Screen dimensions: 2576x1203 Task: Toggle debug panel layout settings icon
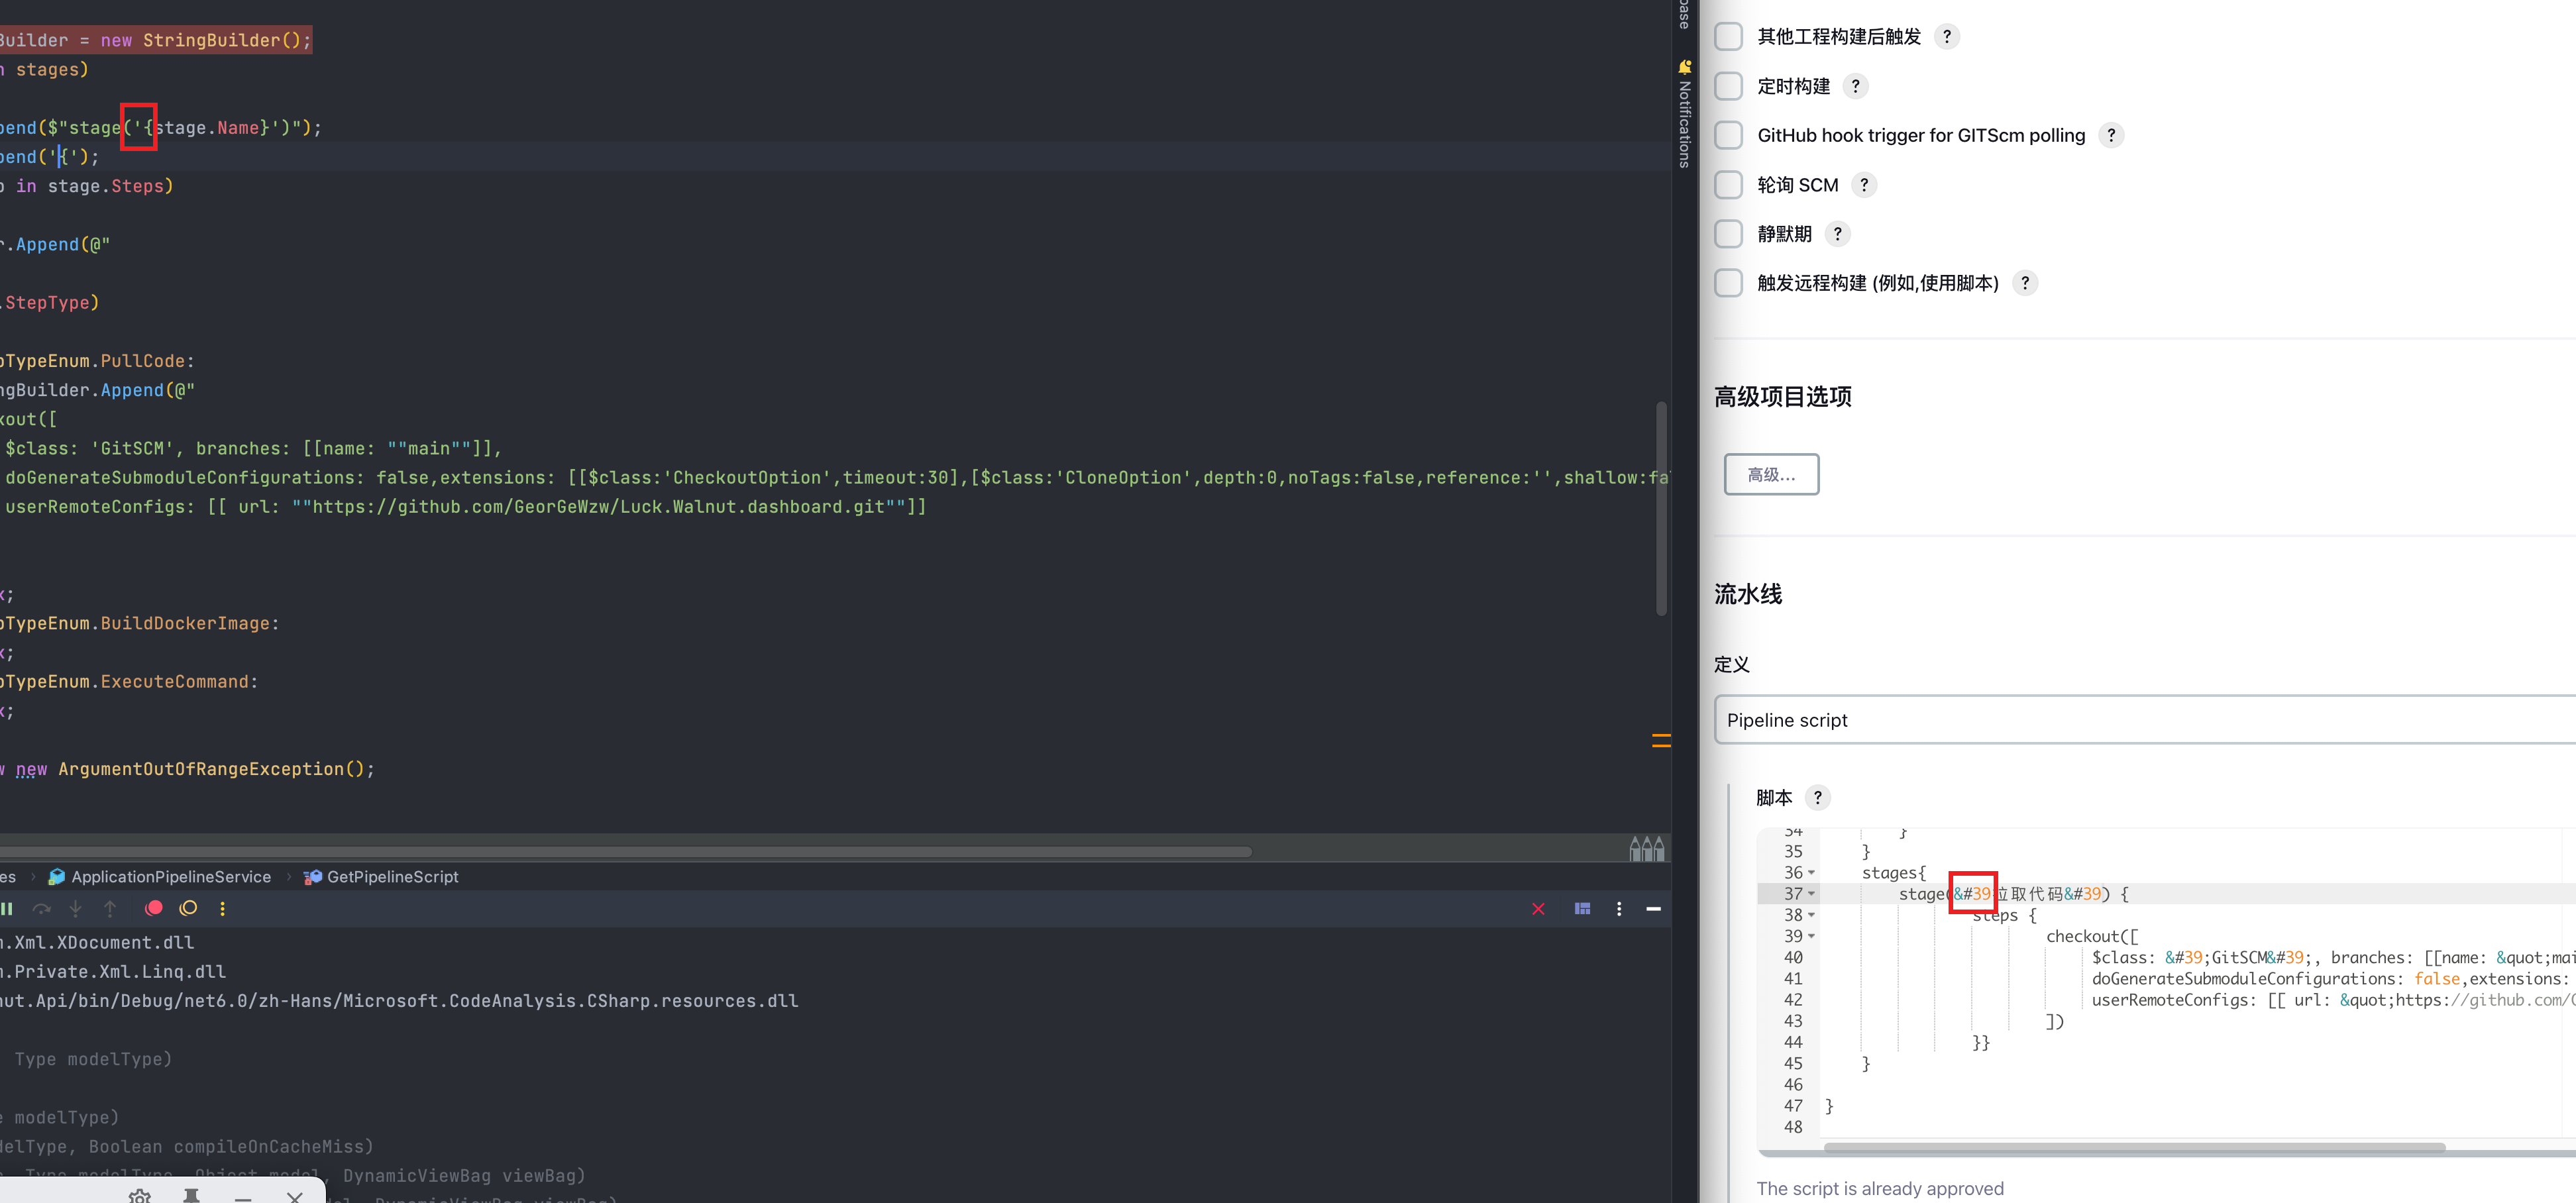[1582, 909]
